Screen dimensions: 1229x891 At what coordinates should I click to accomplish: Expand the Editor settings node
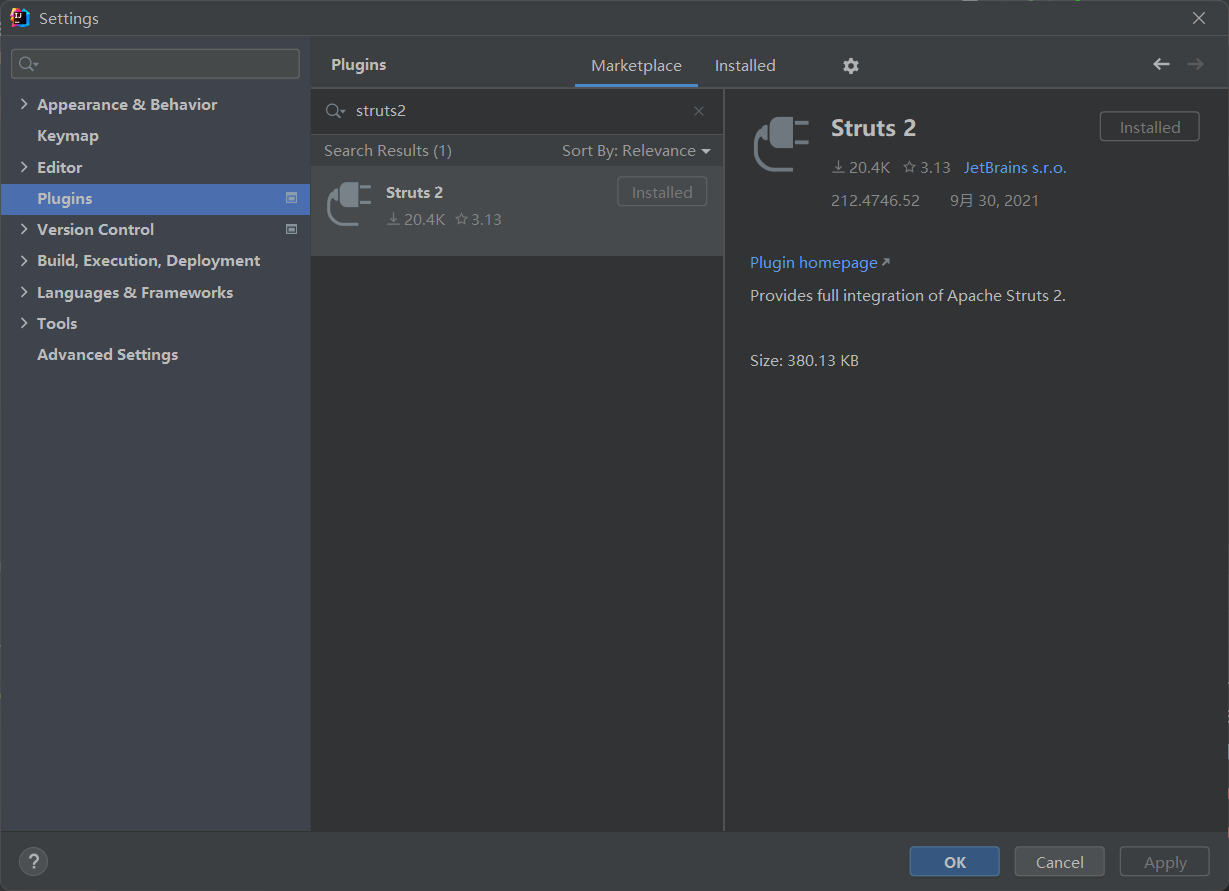pos(24,167)
